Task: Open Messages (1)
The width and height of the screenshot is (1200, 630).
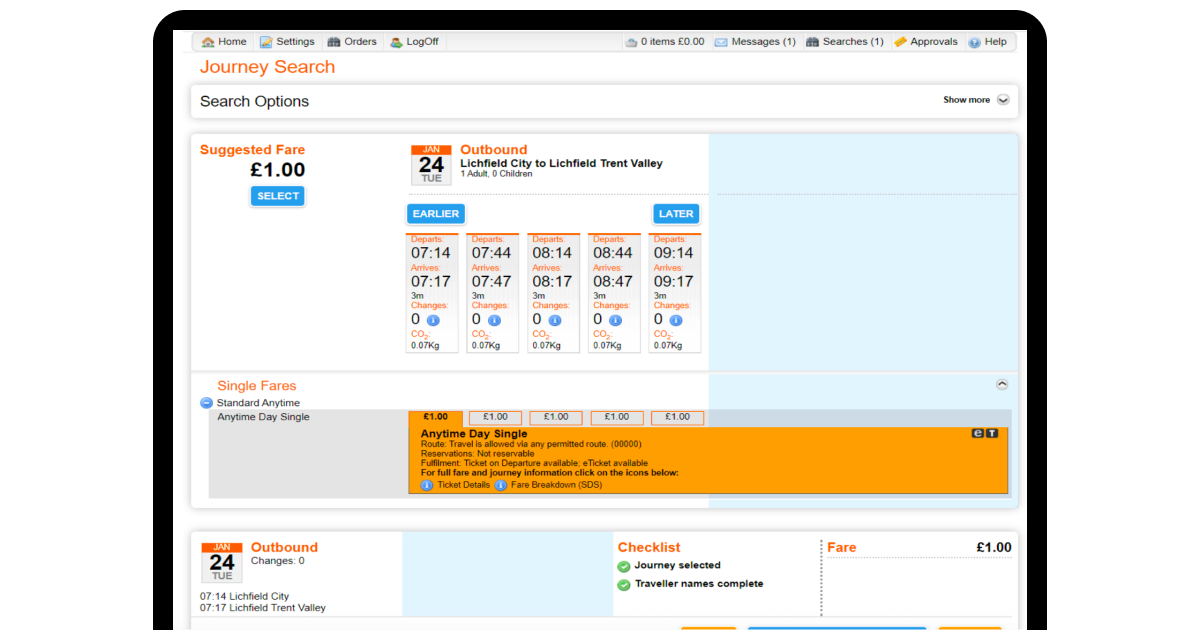Action: (755, 42)
